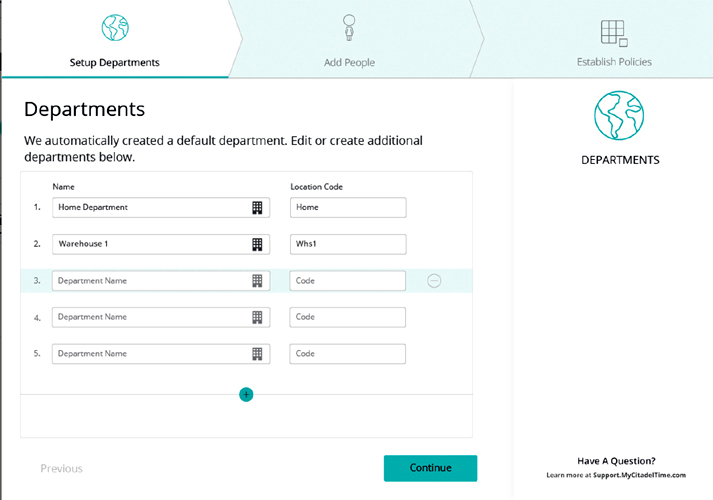
Task: Focus the row 4 Department Name field
Action: click(161, 317)
